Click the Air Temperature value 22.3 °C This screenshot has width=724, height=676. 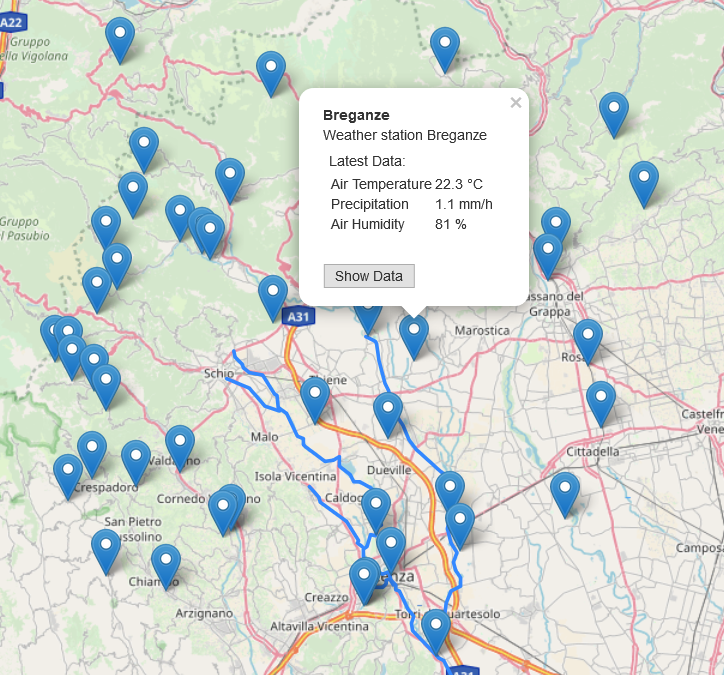(x=459, y=184)
